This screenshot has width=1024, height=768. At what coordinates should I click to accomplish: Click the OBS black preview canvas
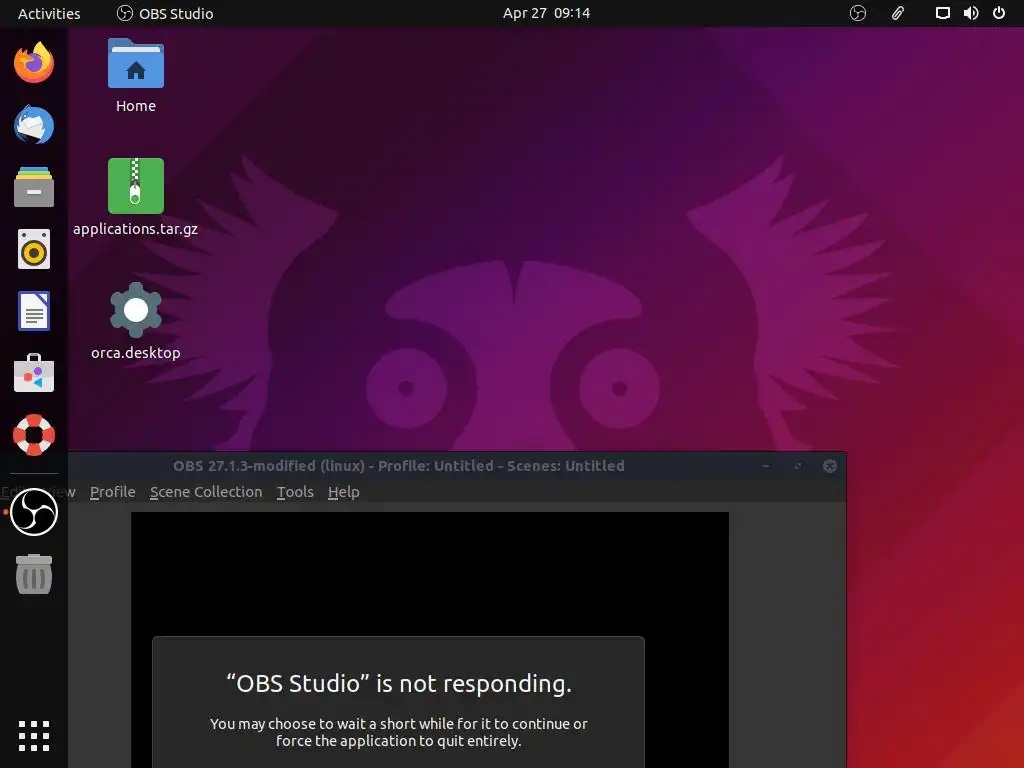point(430,573)
